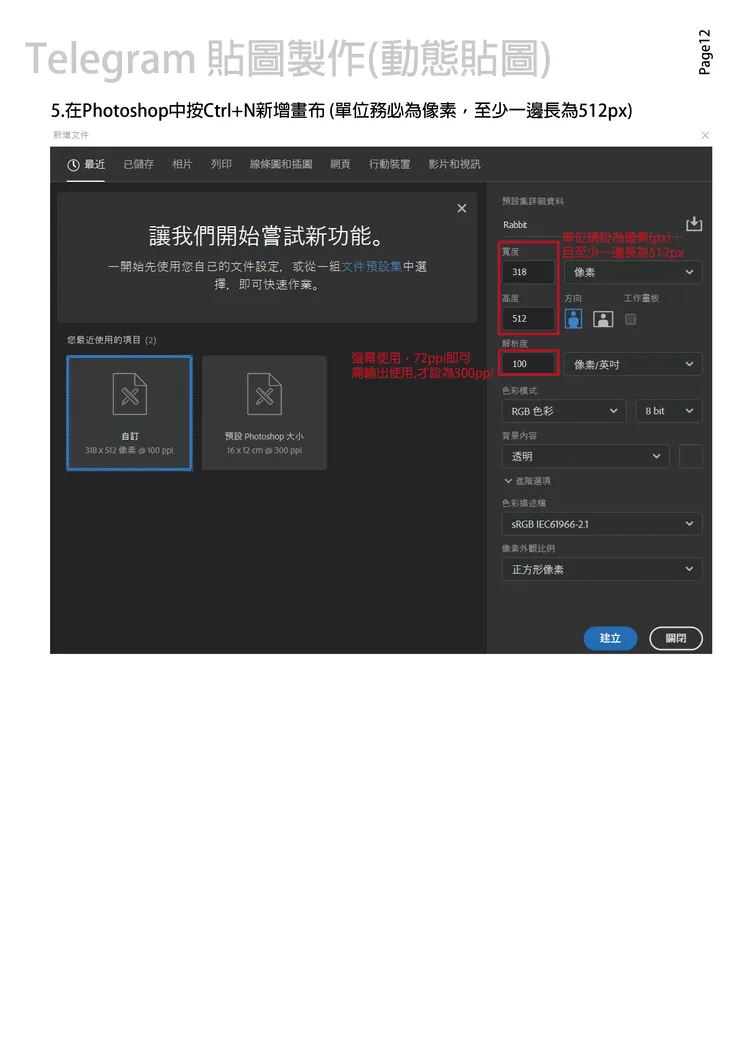Open the 像素 unit dropdown
This screenshot has height=1046, width=740.
(633, 272)
